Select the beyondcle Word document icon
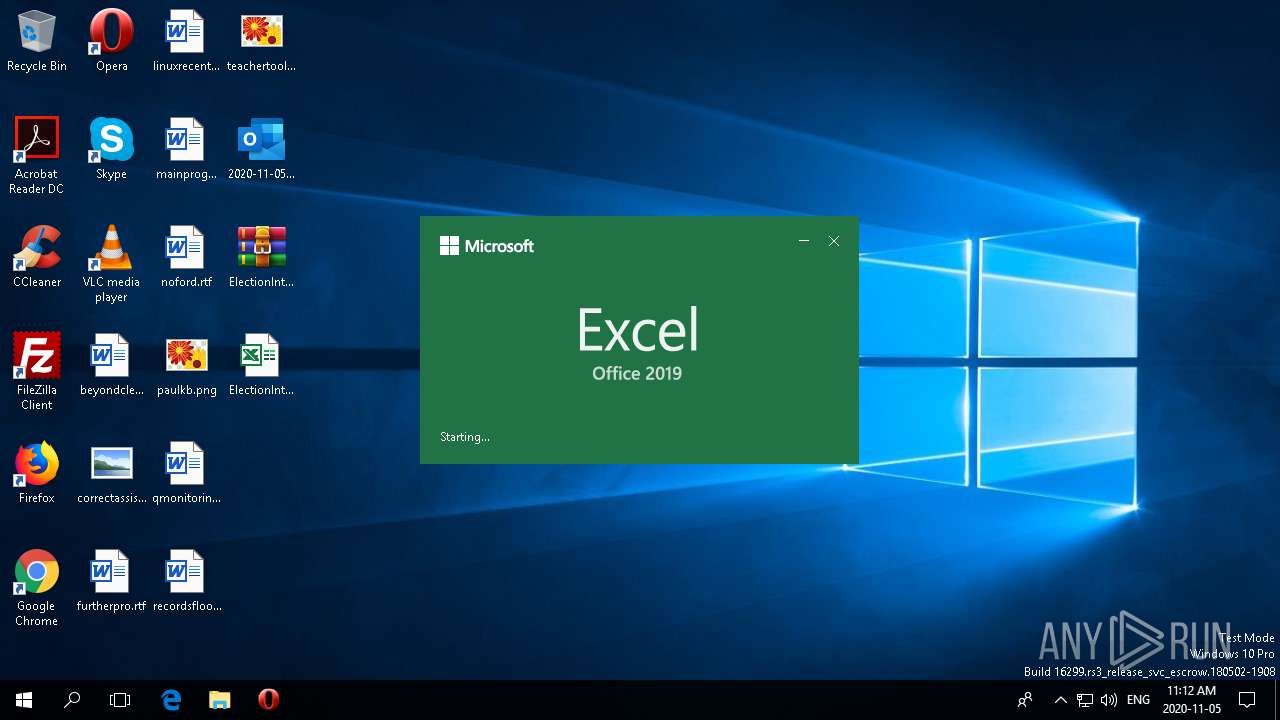This screenshot has width=1280, height=720. pos(111,365)
